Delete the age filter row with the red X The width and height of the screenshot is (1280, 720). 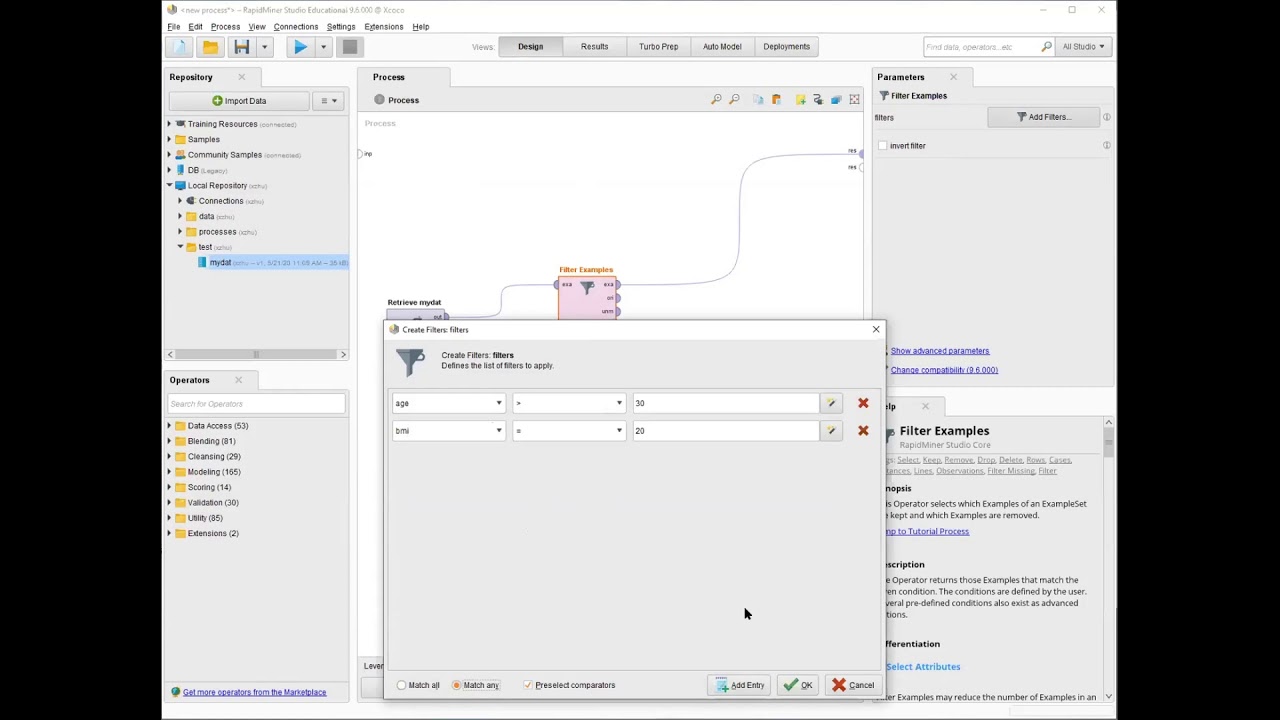pos(863,403)
